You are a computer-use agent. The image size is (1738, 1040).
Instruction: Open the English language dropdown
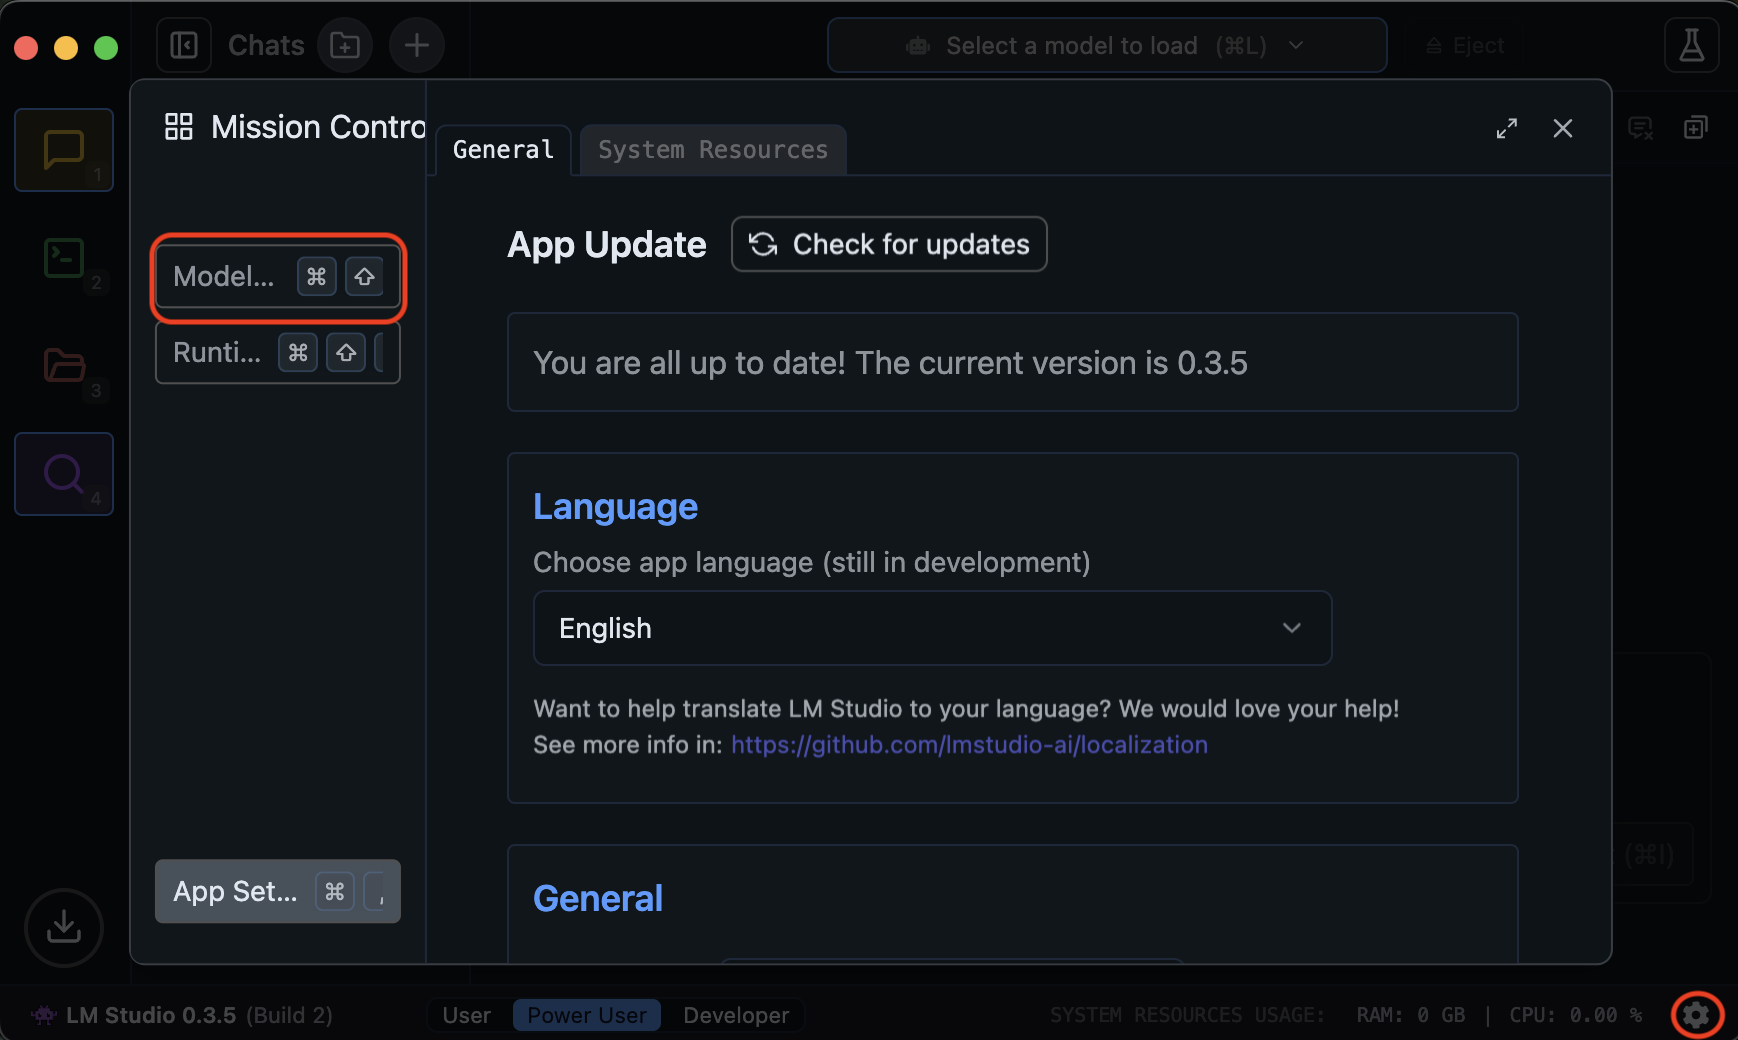click(932, 628)
